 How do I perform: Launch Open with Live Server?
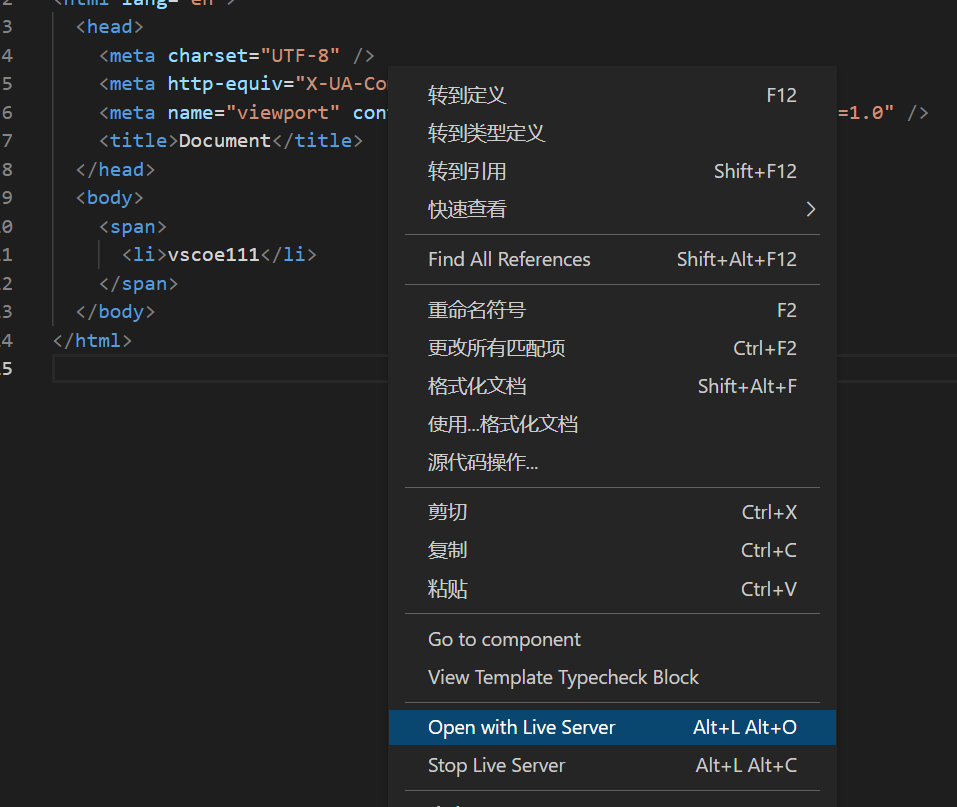(x=521, y=727)
